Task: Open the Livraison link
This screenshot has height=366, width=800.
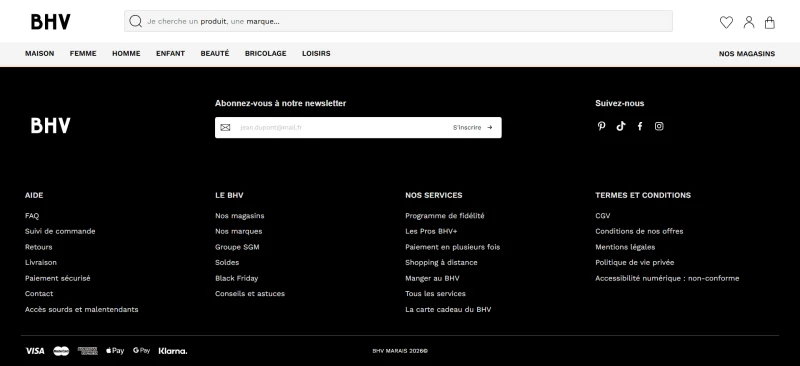Action: [x=41, y=262]
